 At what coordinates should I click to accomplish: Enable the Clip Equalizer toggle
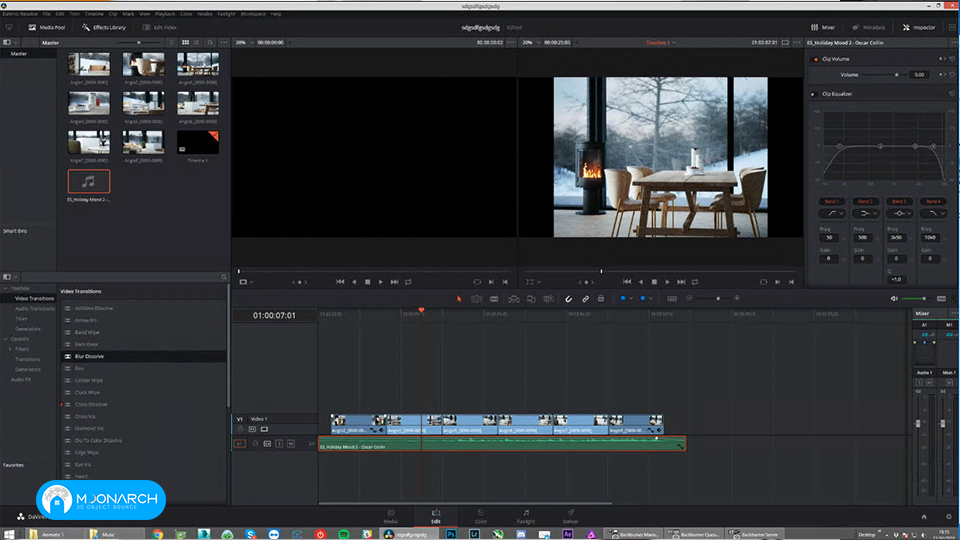coord(814,94)
